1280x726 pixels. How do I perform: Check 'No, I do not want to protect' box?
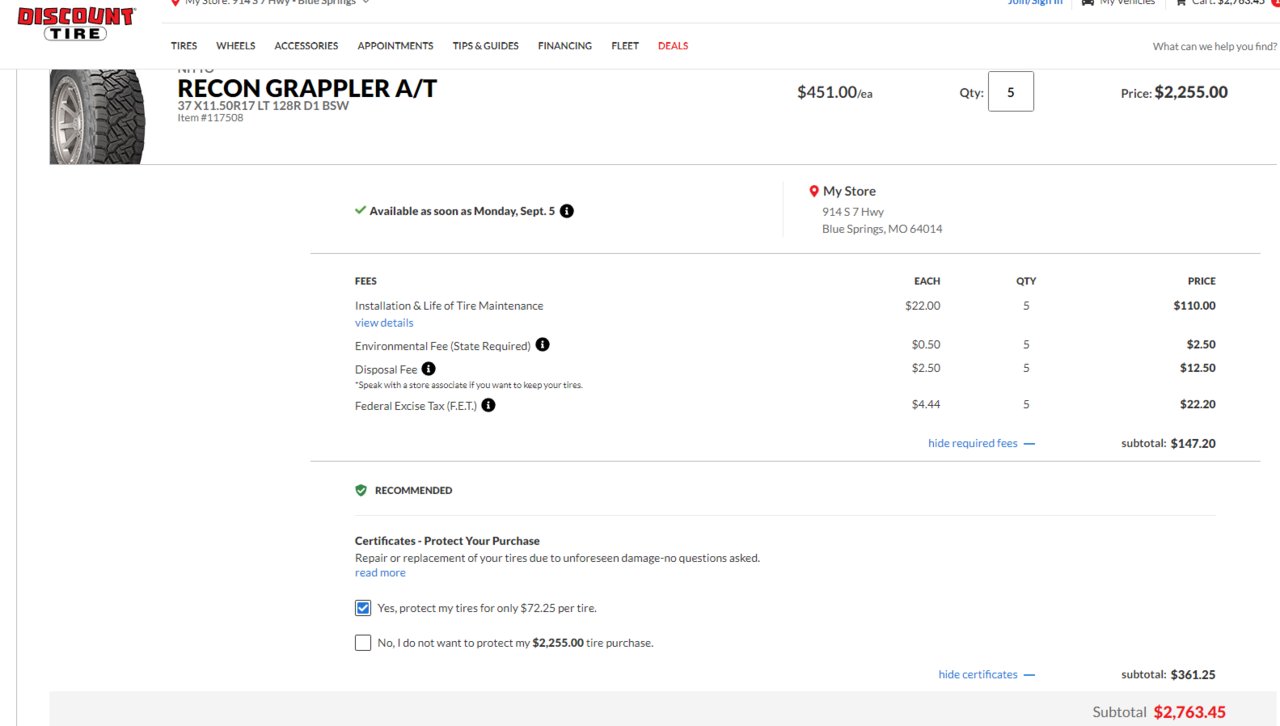coord(363,642)
